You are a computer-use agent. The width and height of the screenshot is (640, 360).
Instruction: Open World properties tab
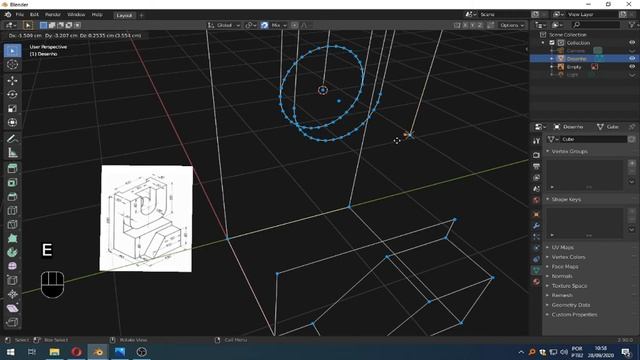536,200
